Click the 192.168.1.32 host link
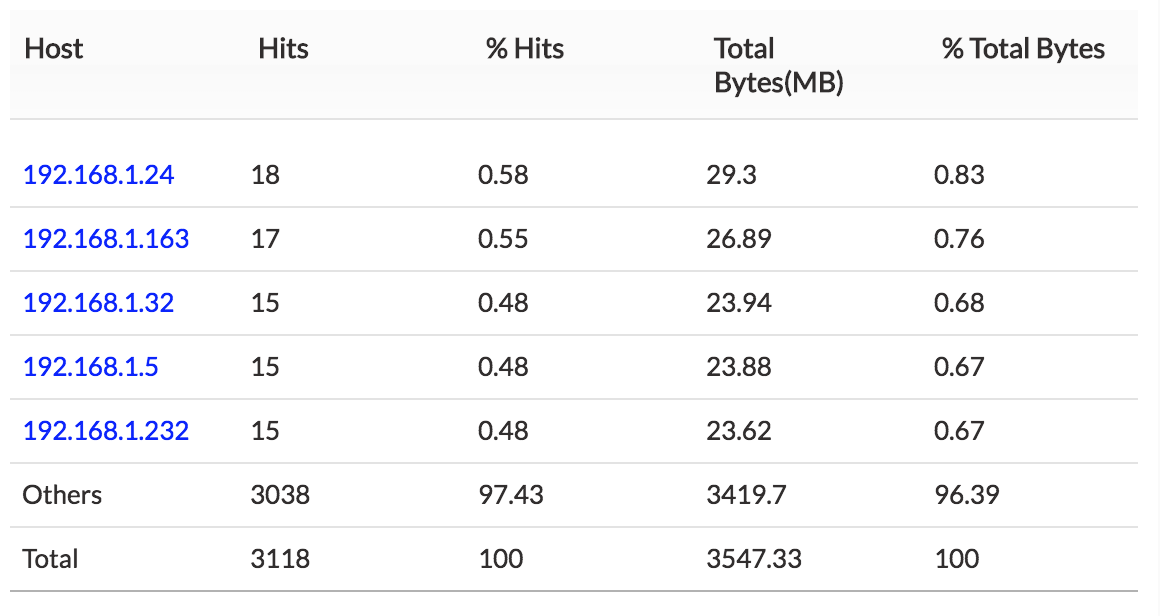Viewport: 1160px width, 616px height. point(98,303)
